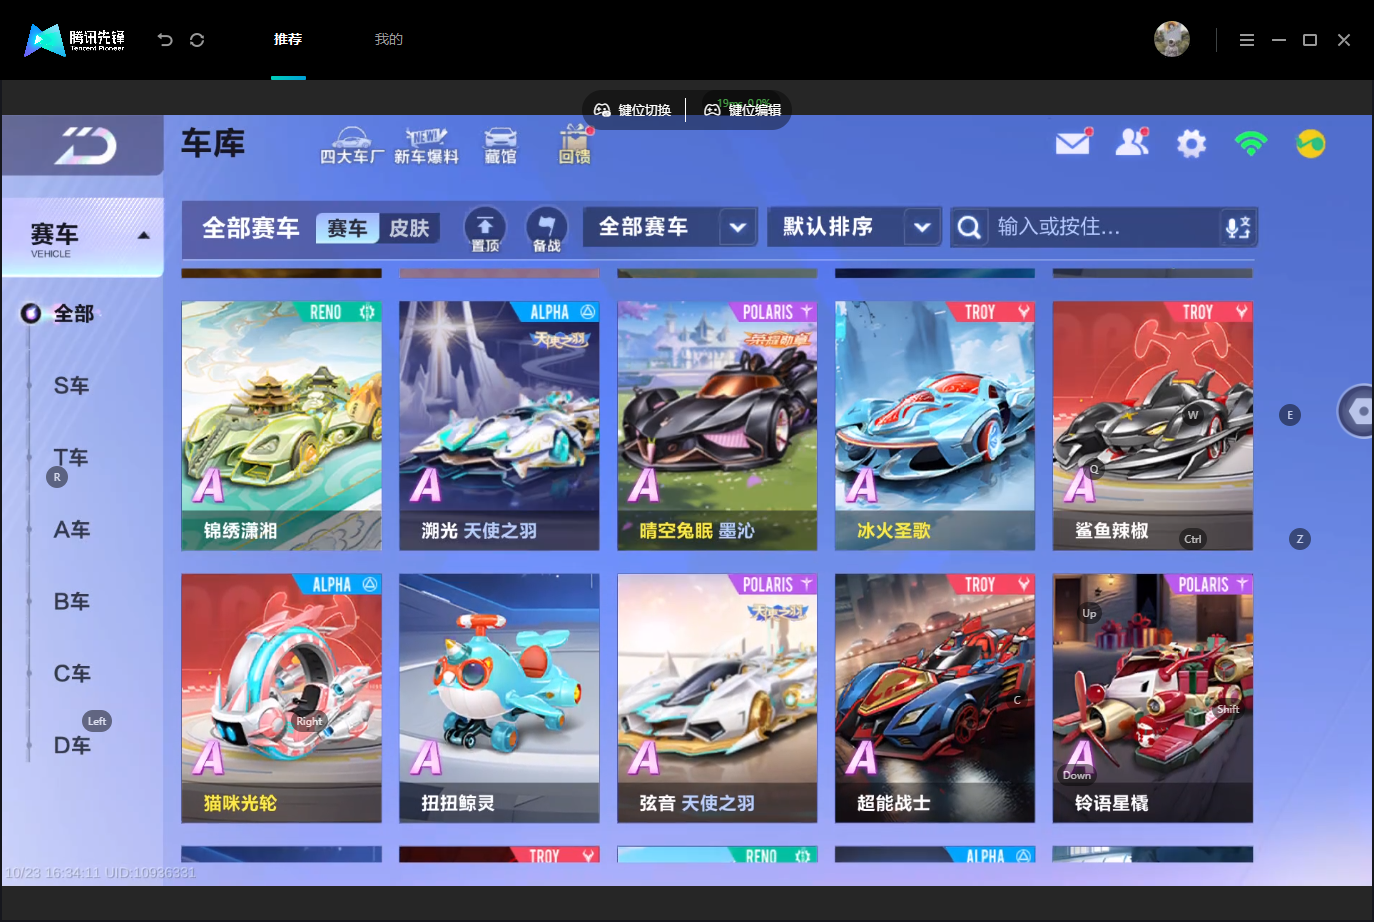Viewport: 1374px width, 922px height.
Task: Collapse the 赛车 VEHICLE sidebar section
Action: [84, 238]
